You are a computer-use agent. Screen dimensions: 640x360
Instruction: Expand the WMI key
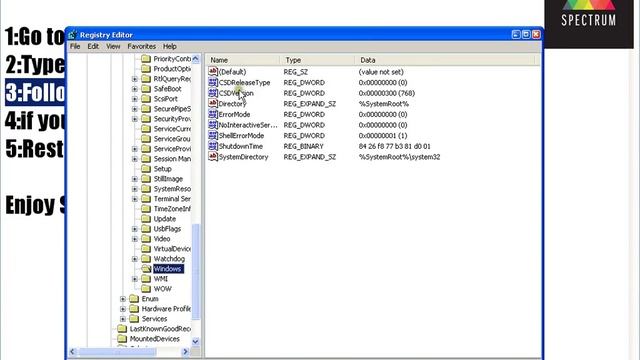click(x=135, y=279)
